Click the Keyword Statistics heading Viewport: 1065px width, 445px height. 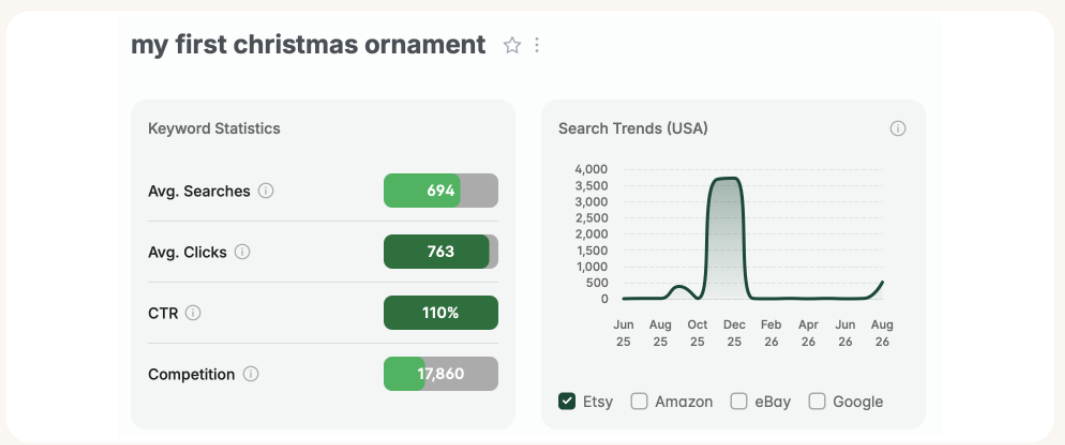tap(214, 128)
